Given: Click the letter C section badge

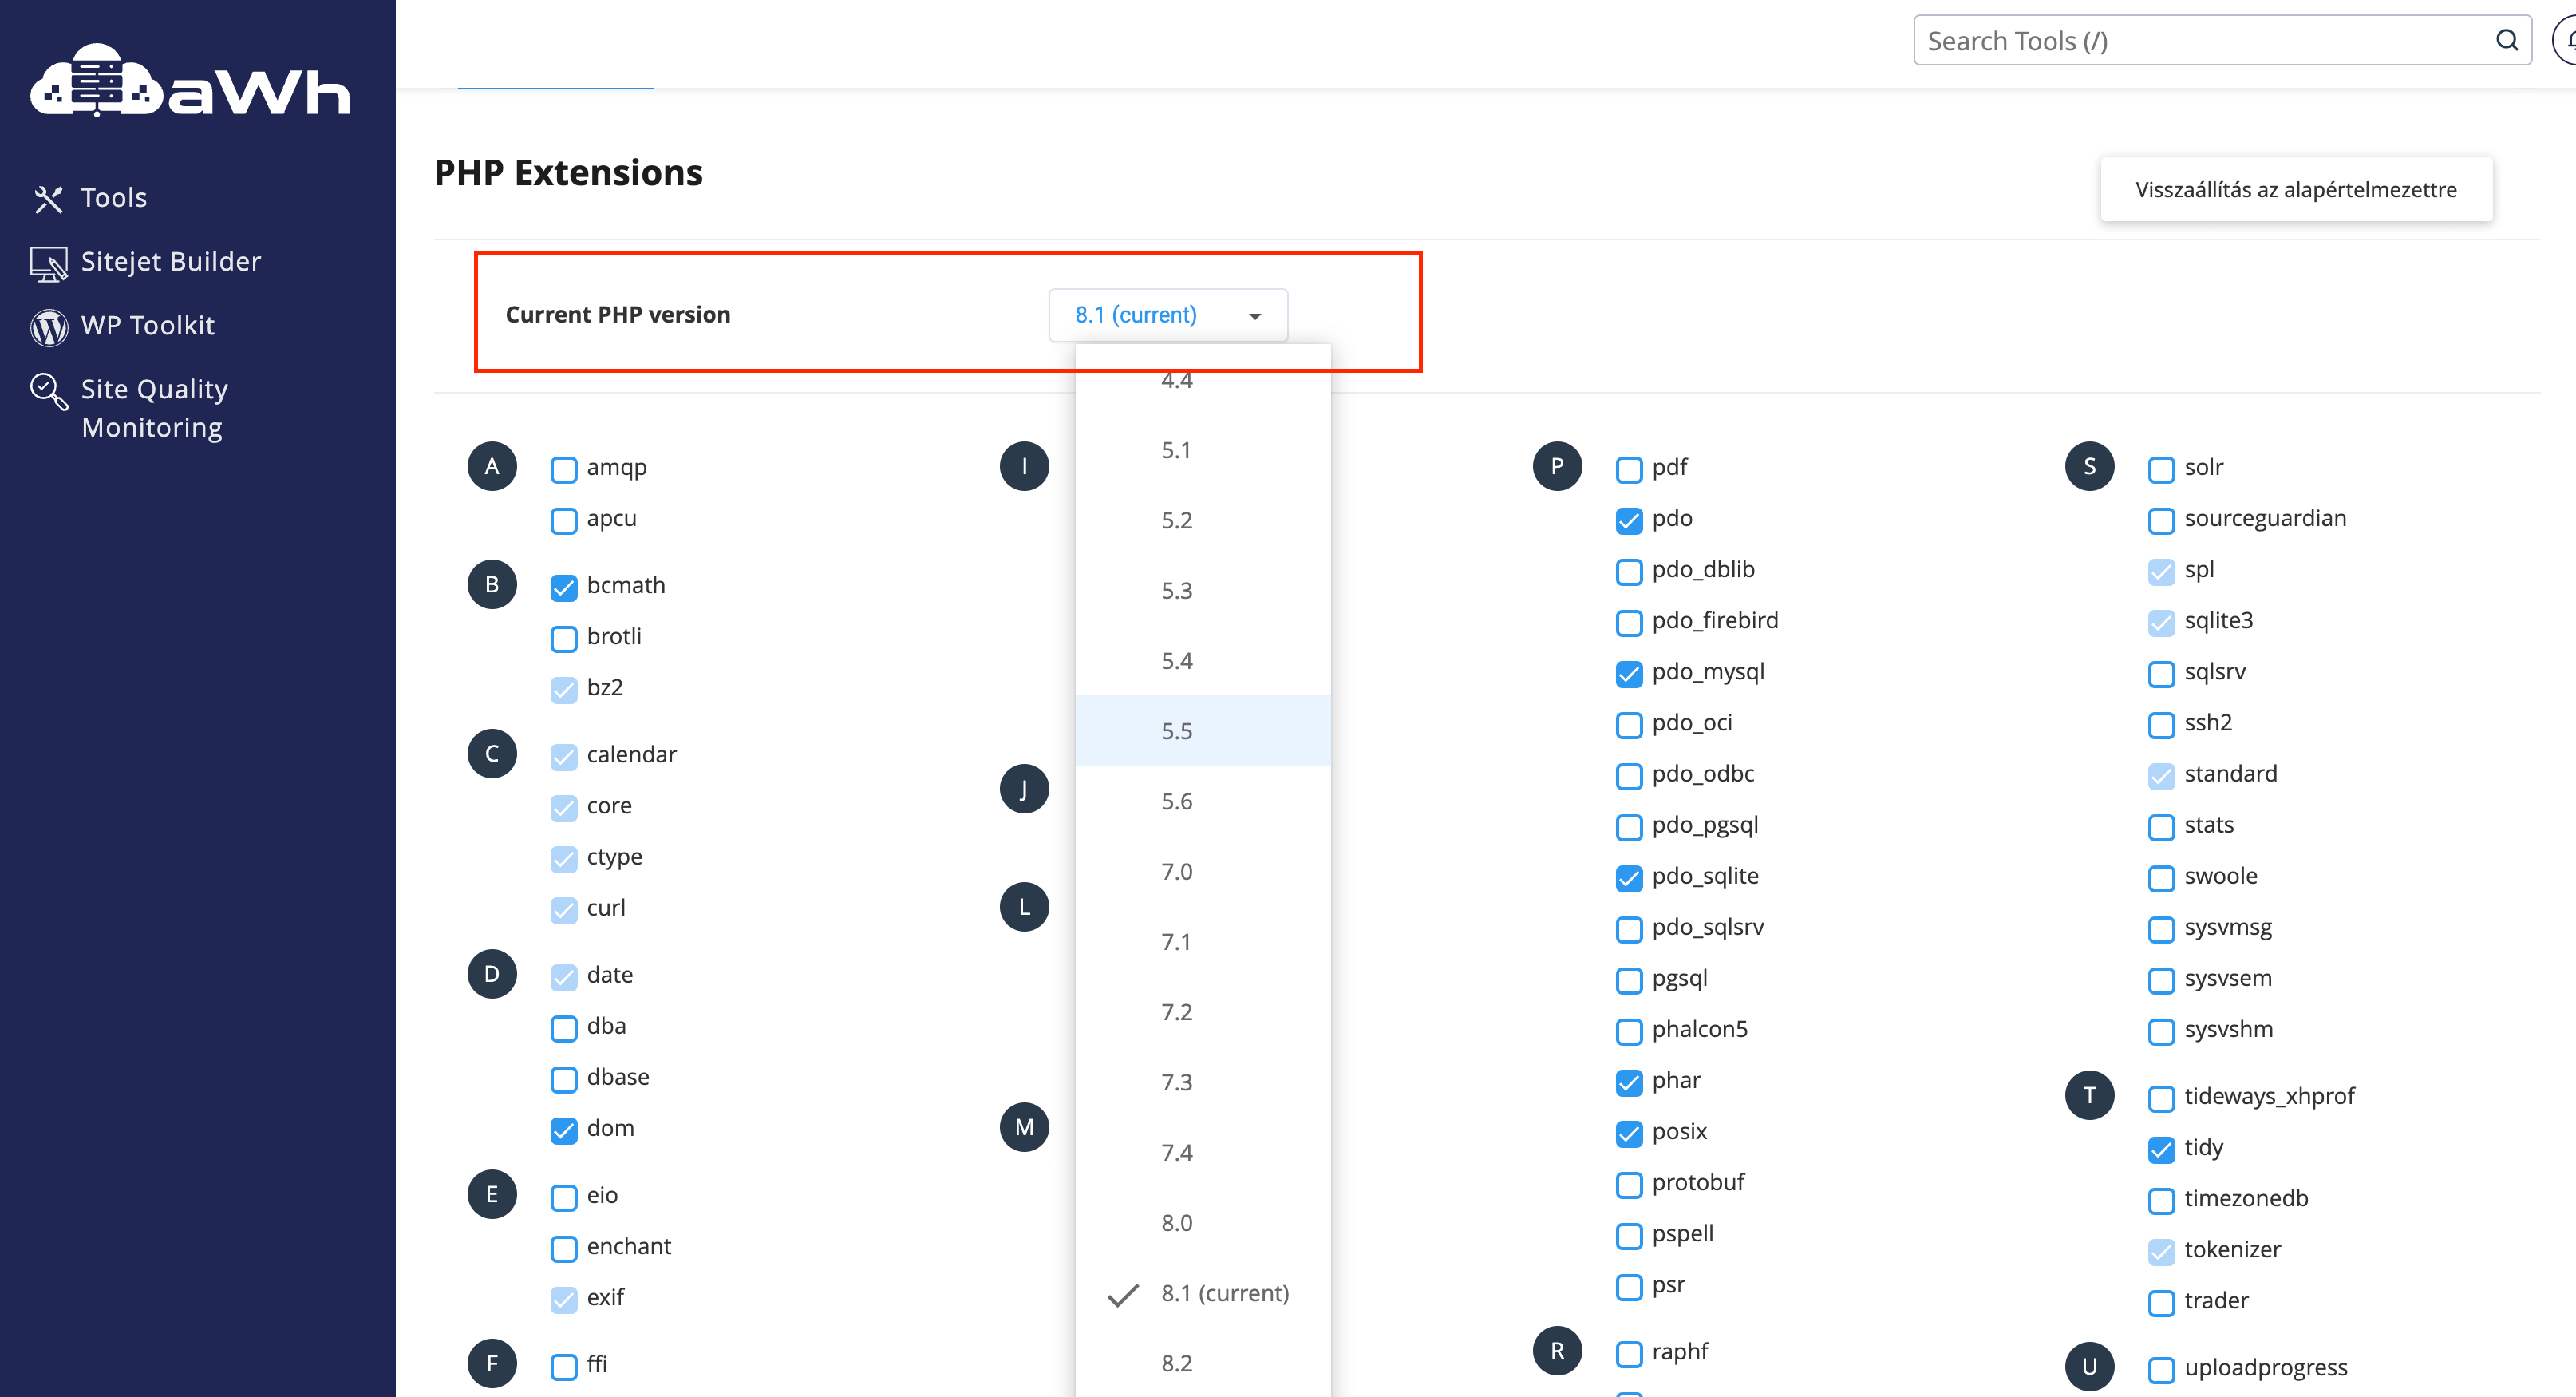Looking at the screenshot, I should tap(492, 753).
